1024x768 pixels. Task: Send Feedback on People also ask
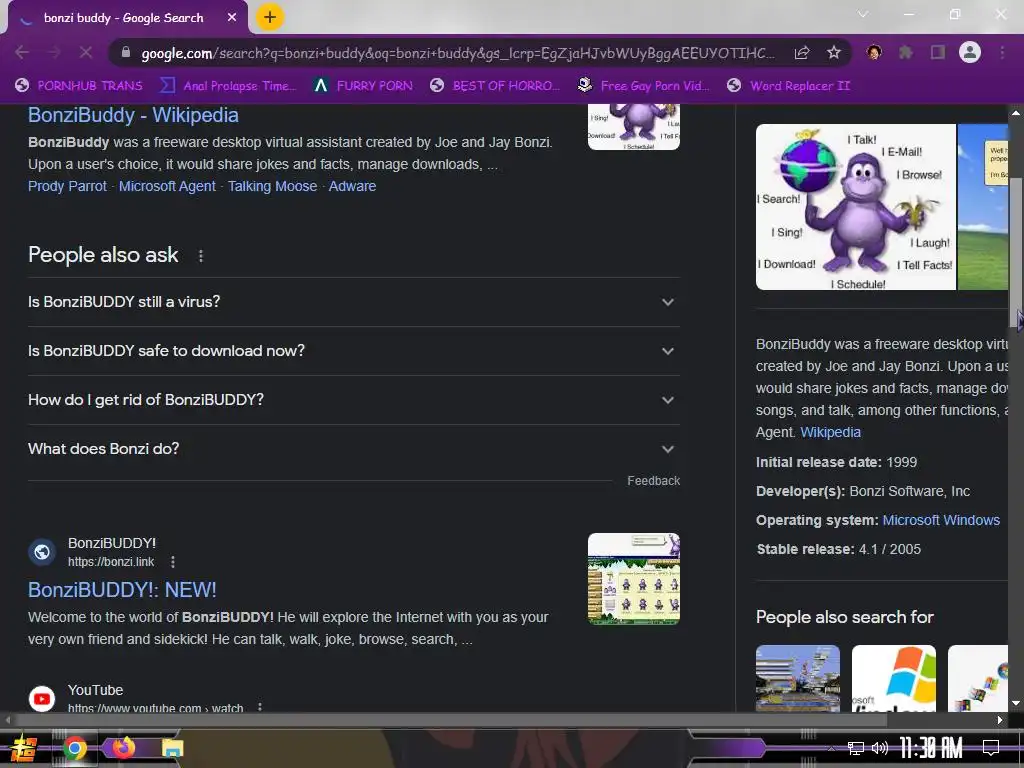(653, 481)
